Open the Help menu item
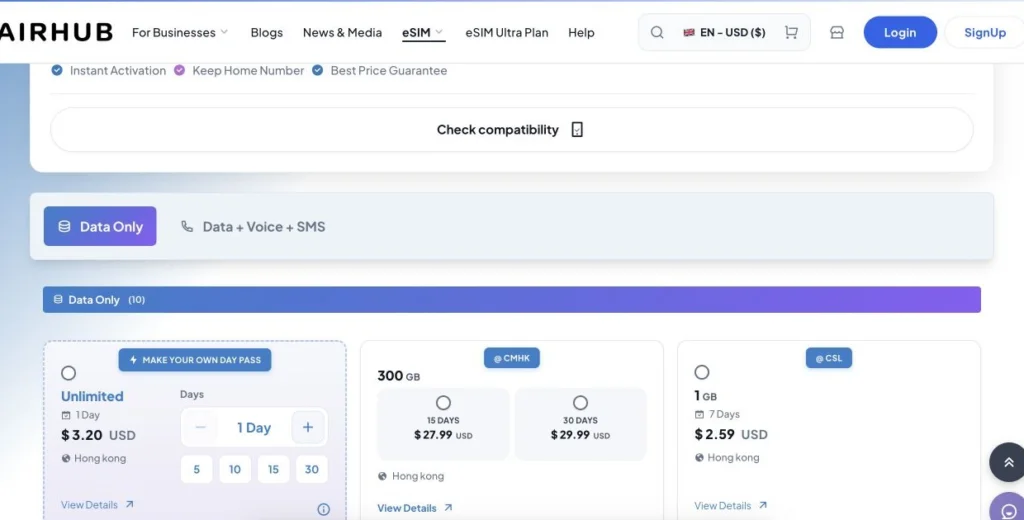The image size is (1024, 520). pyautogui.click(x=581, y=32)
